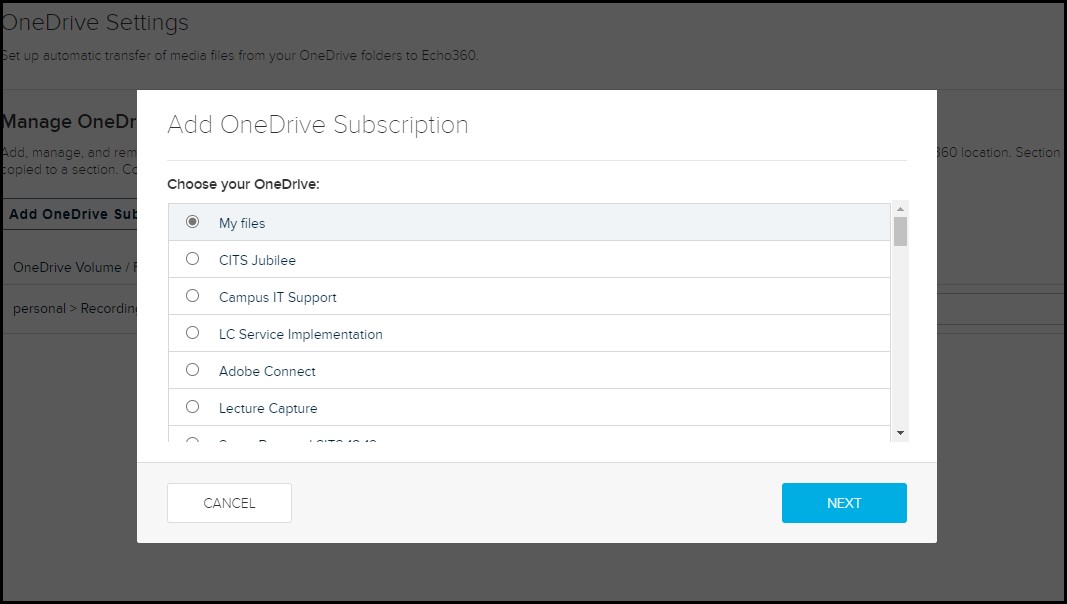Click the "Campus IT Support" label text

click(x=278, y=297)
